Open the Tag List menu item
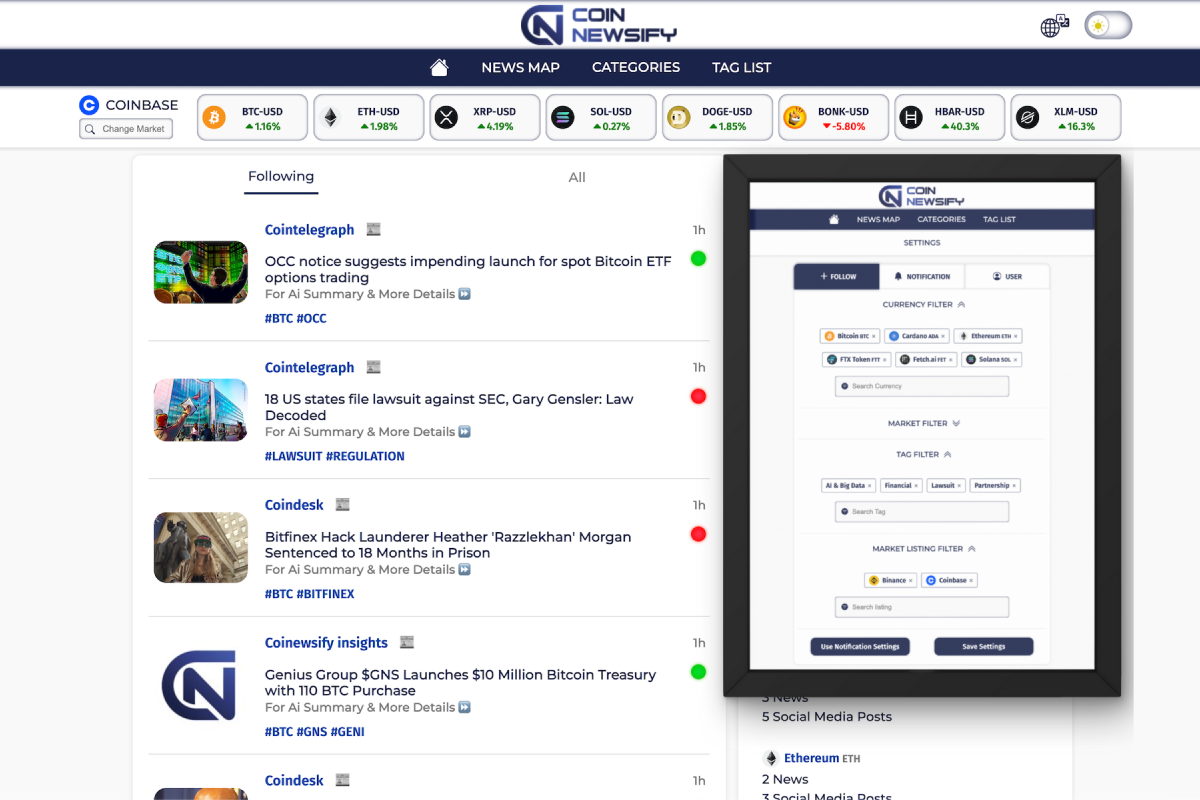The width and height of the screenshot is (1200, 800). (x=741, y=67)
